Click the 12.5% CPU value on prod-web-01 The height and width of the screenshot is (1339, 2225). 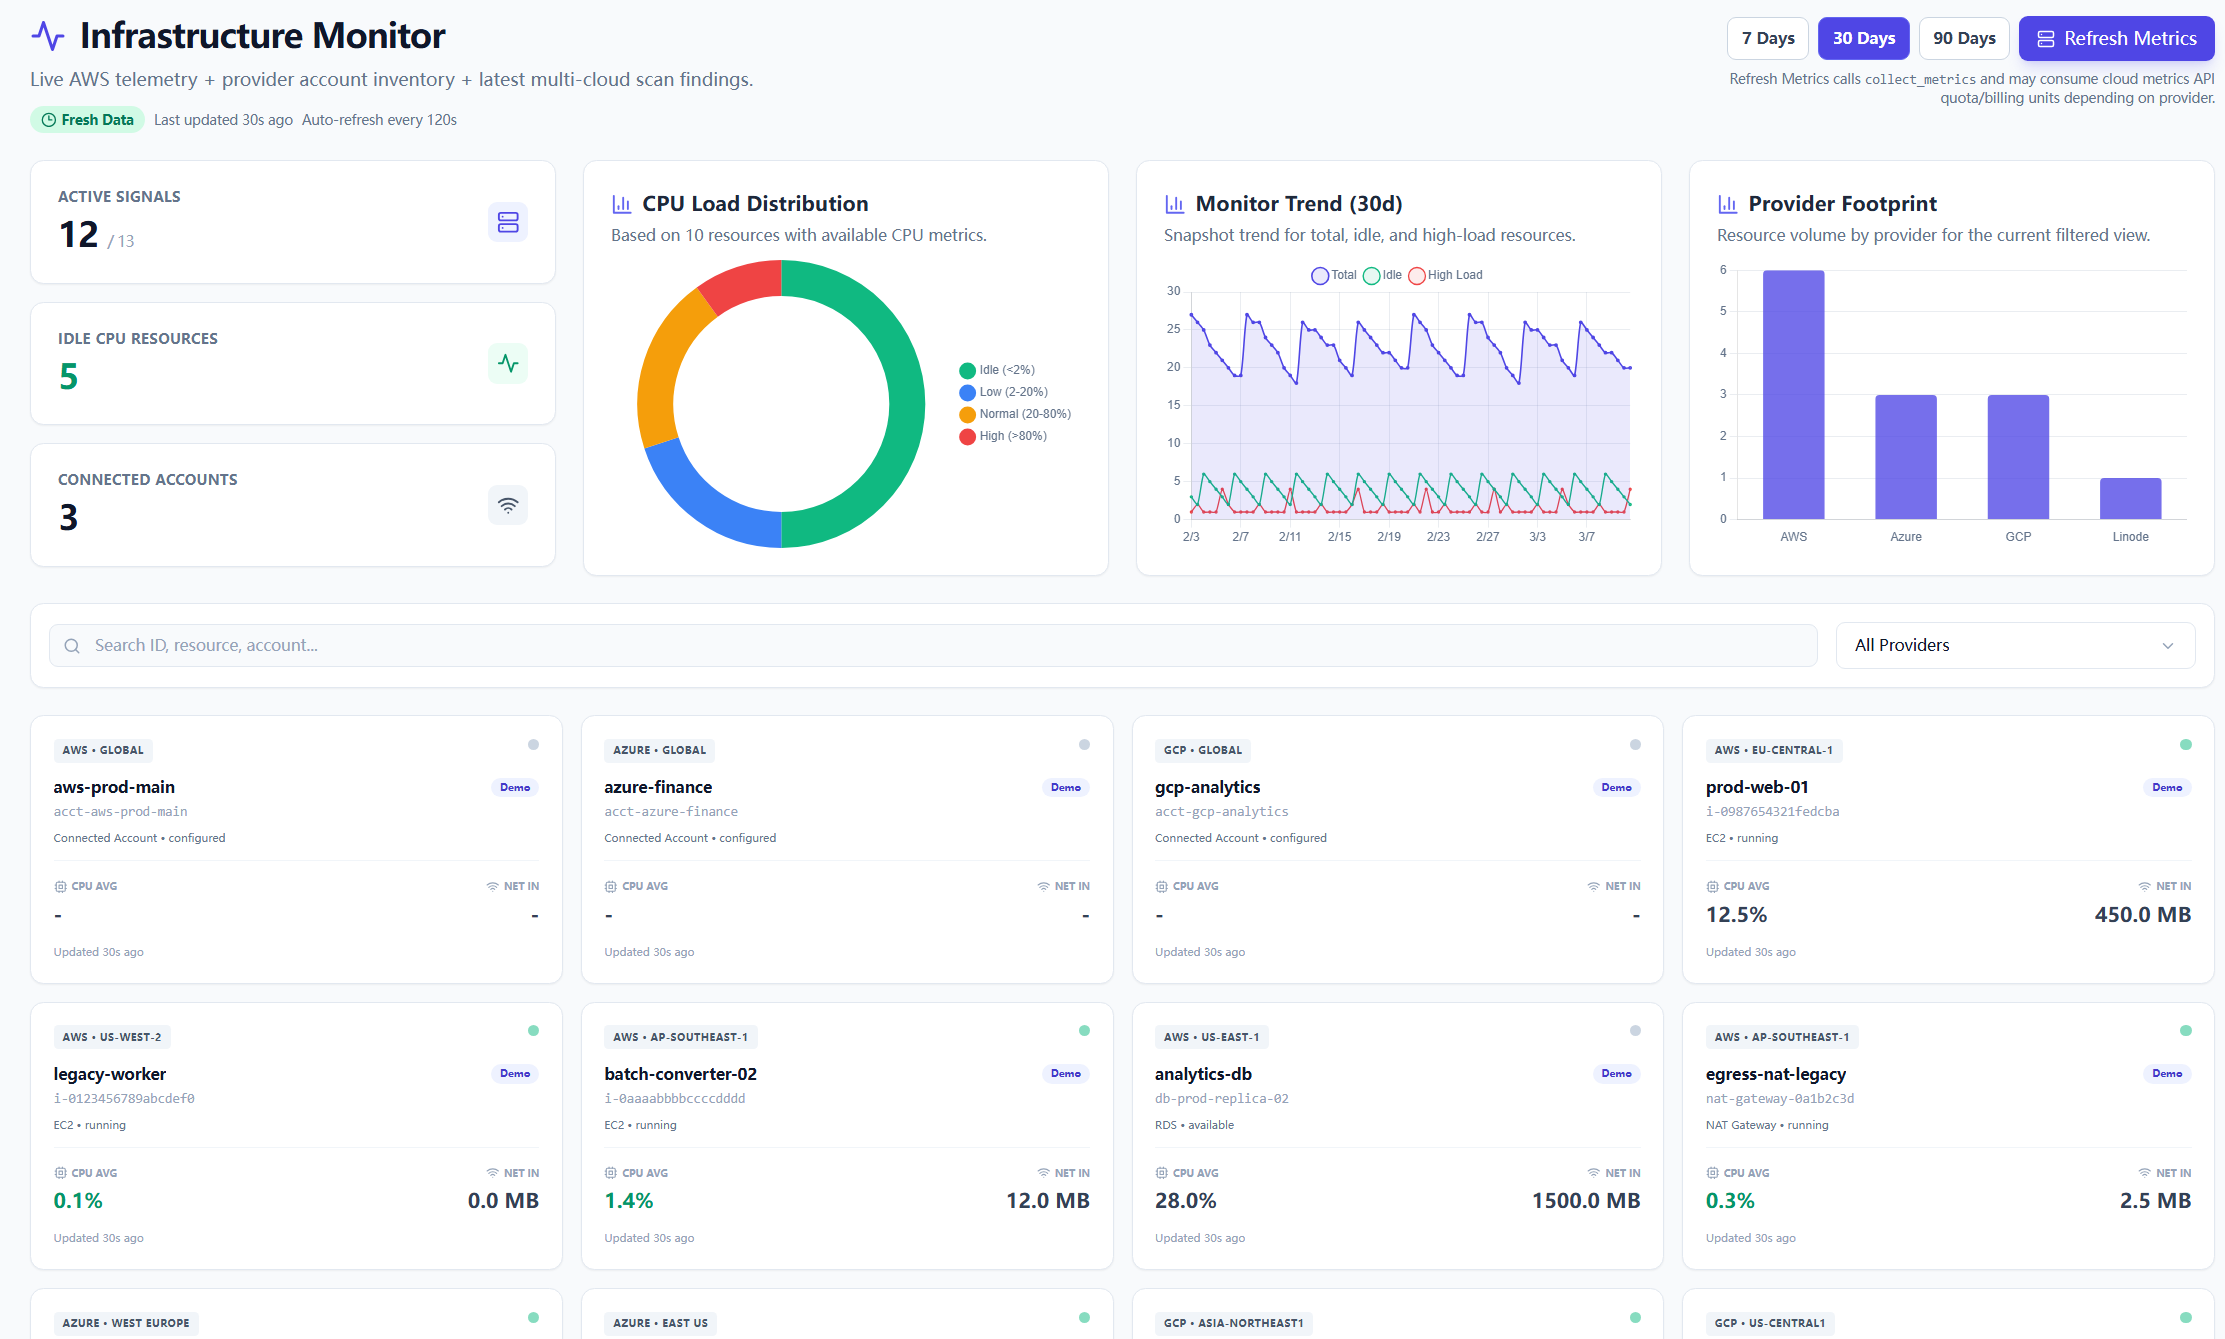tap(1736, 915)
